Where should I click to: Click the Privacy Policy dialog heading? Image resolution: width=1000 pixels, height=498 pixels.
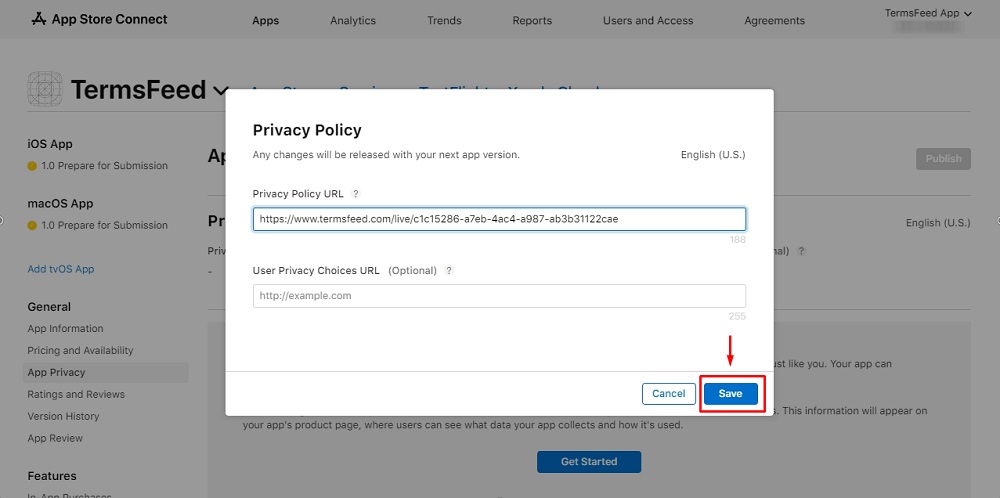pyautogui.click(x=307, y=130)
